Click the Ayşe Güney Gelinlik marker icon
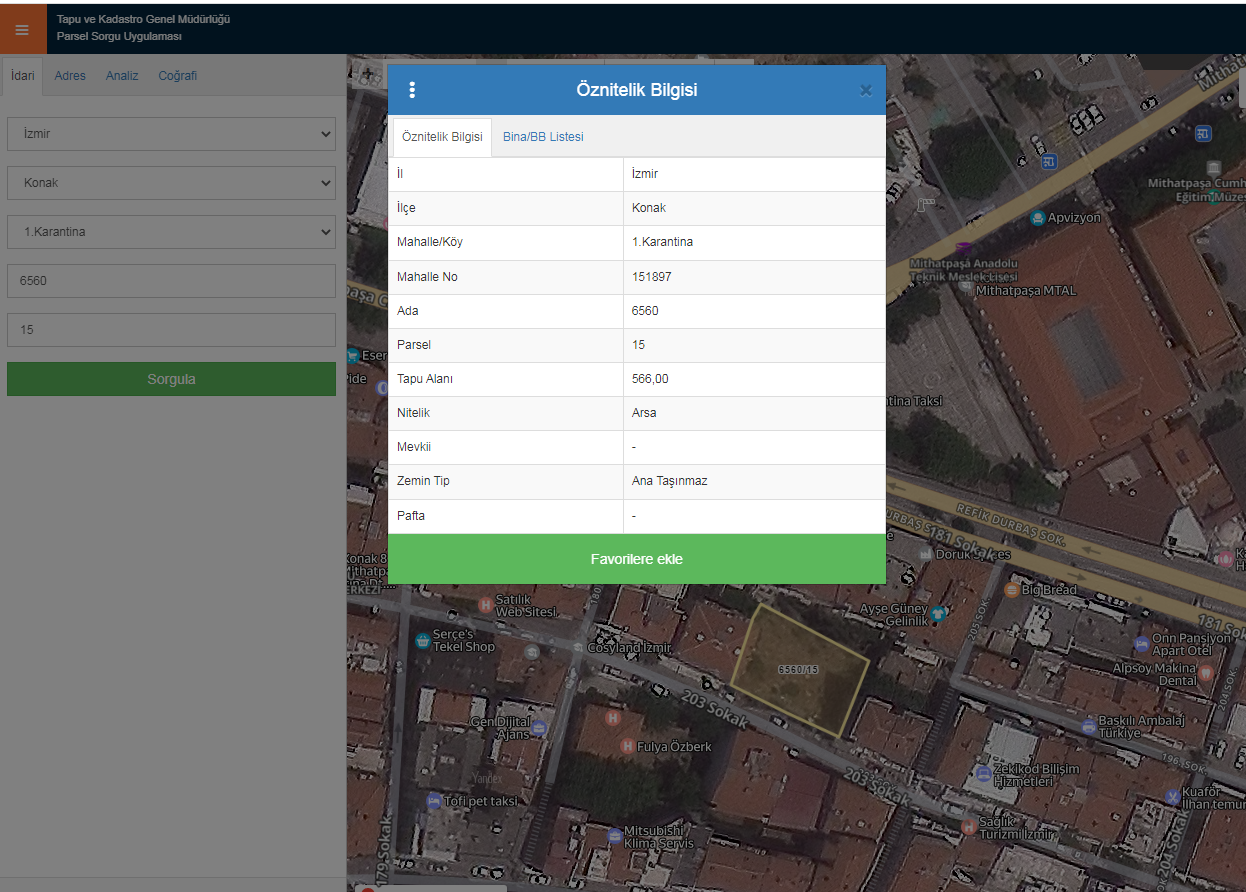The height and width of the screenshot is (892, 1246). (937, 614)
